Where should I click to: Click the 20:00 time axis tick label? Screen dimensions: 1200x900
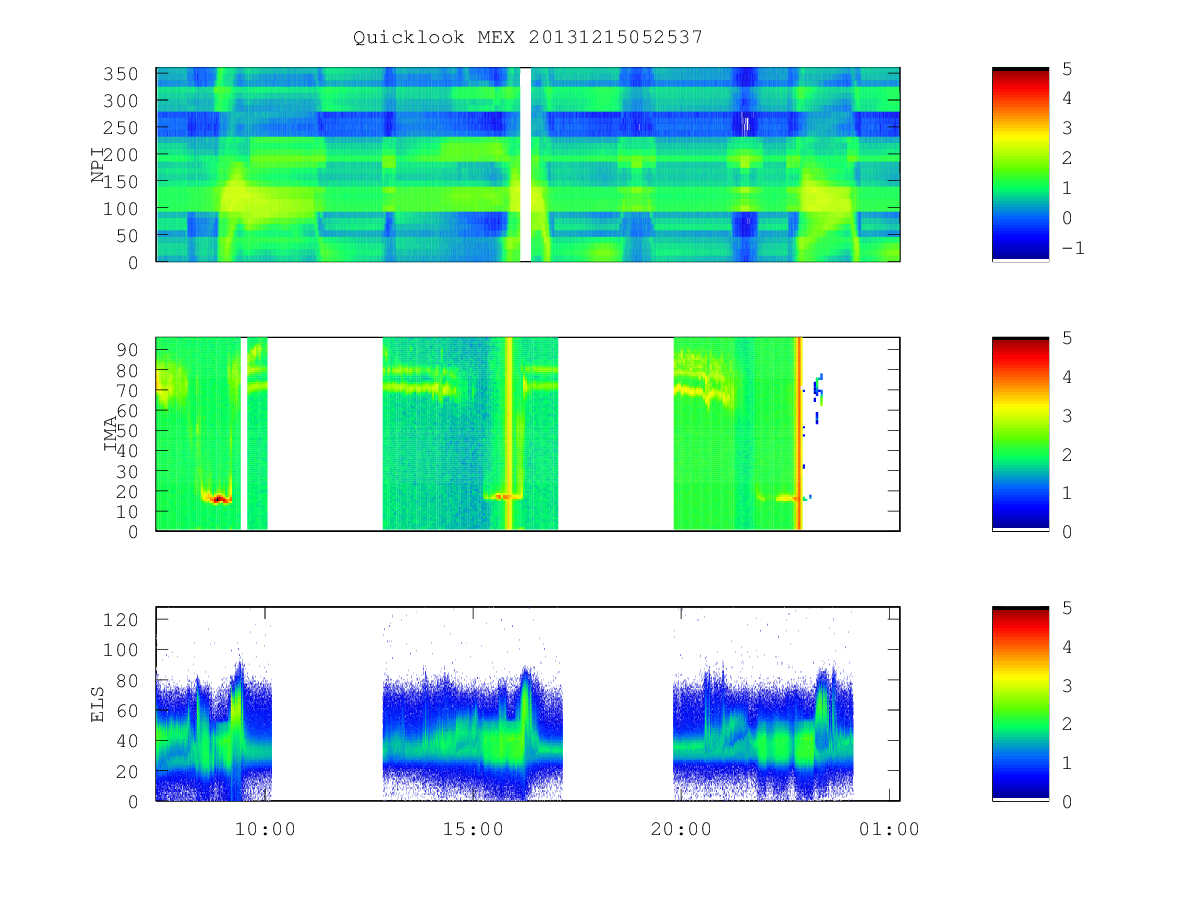coord(681,829)
